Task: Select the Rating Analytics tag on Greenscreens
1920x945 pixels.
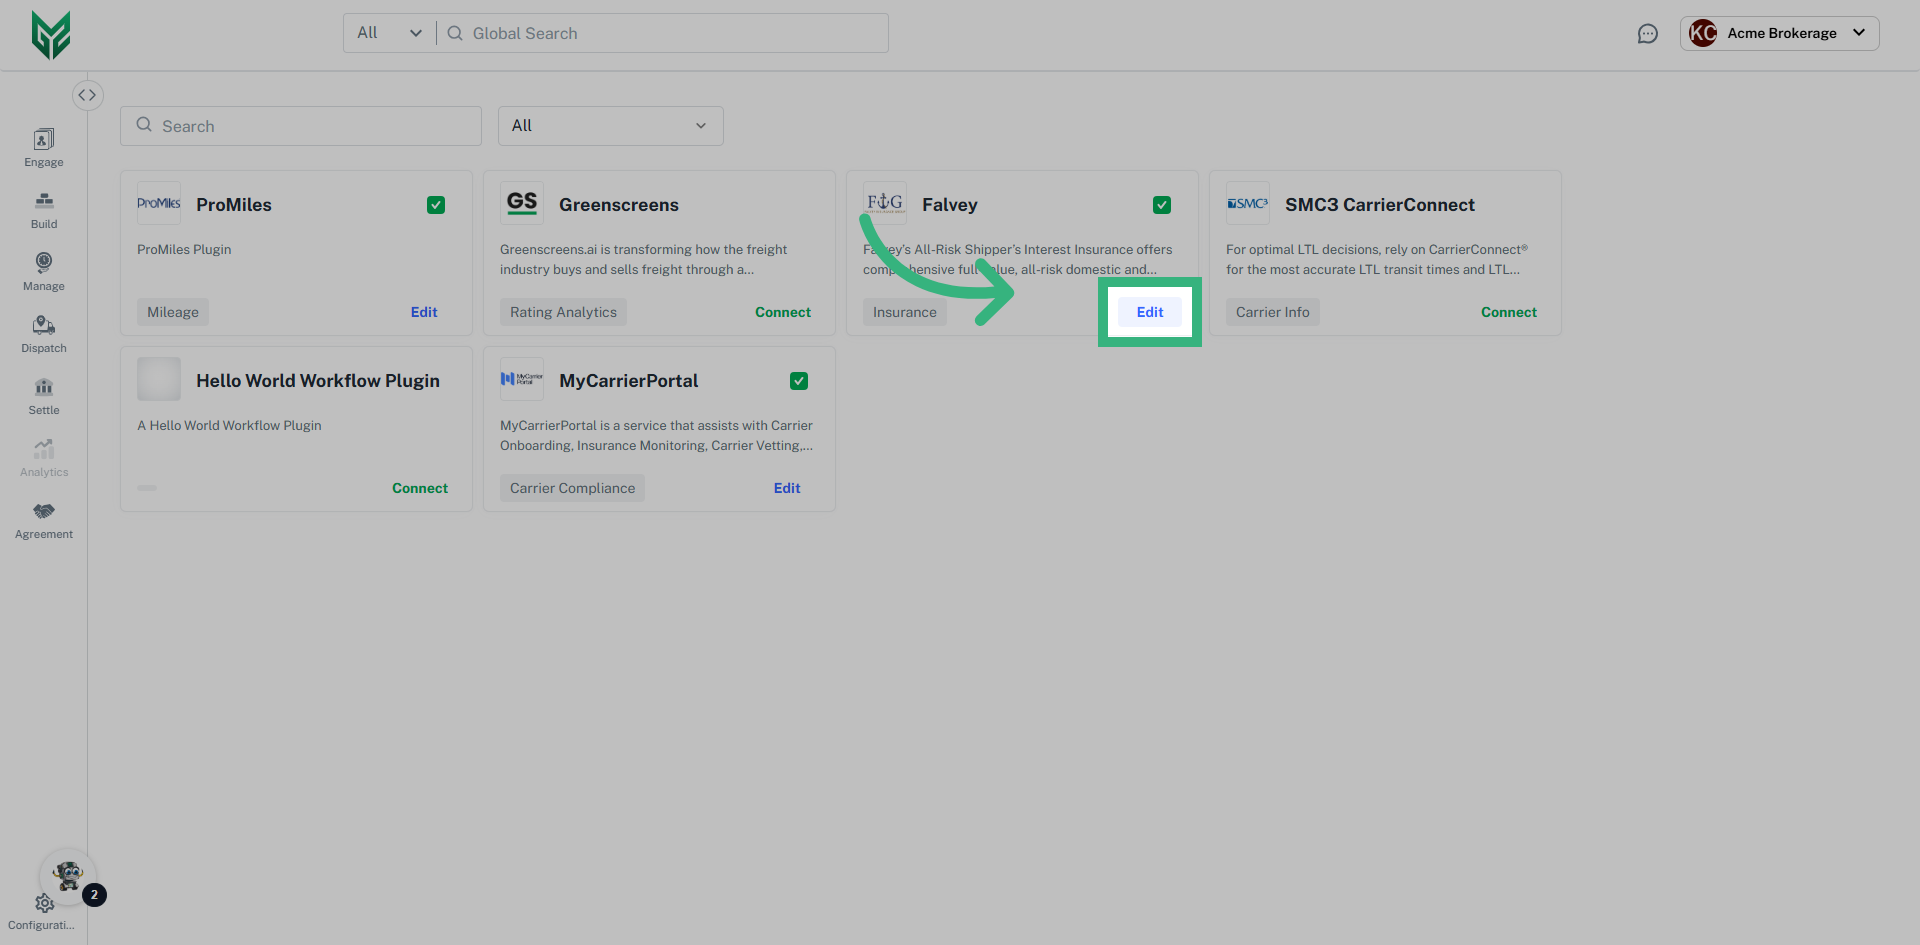Action: (563, 311)
